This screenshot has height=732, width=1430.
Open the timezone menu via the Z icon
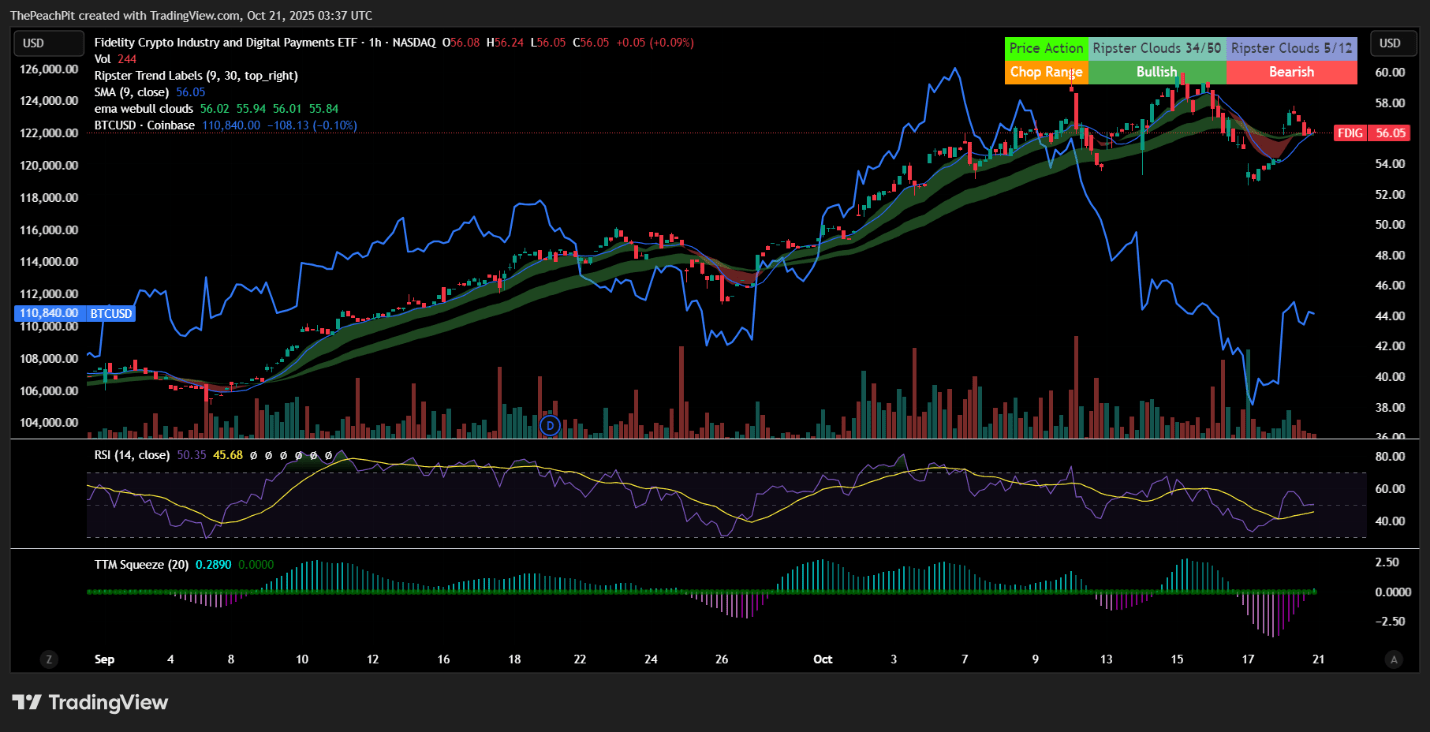[47, 659]
